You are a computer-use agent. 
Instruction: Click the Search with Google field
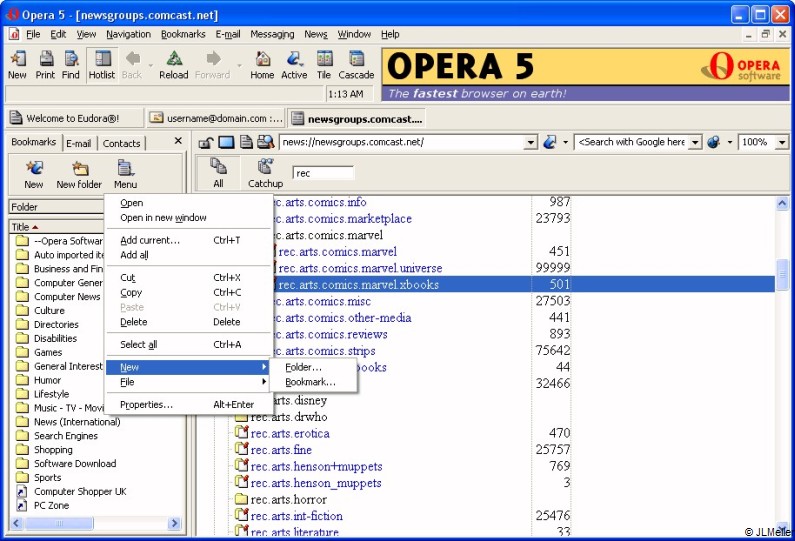pos(632,142)
